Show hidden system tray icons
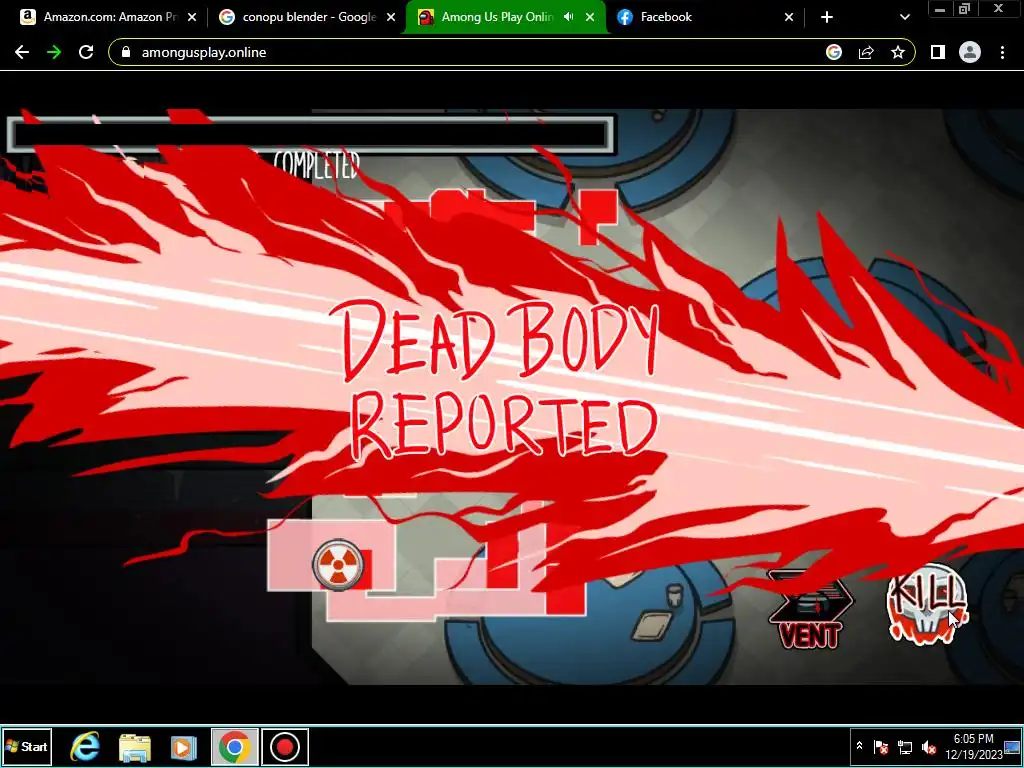The height and width of the screenshot is (768, 1024). point(859,746)
